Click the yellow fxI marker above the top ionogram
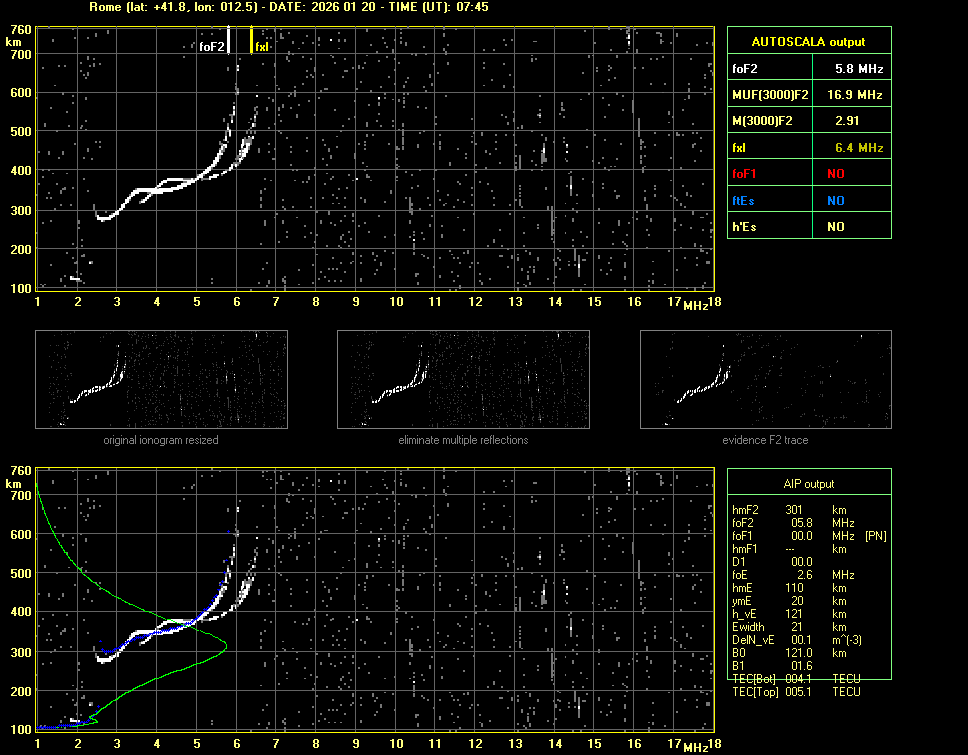Screen dimensions: 968x755 251,40
